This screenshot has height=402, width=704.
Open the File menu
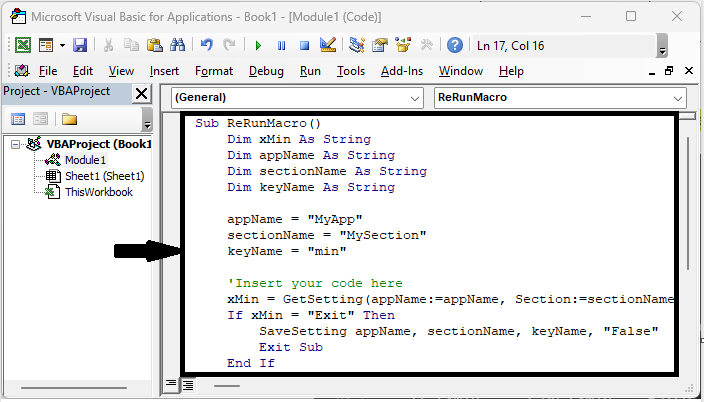point(48,71)
